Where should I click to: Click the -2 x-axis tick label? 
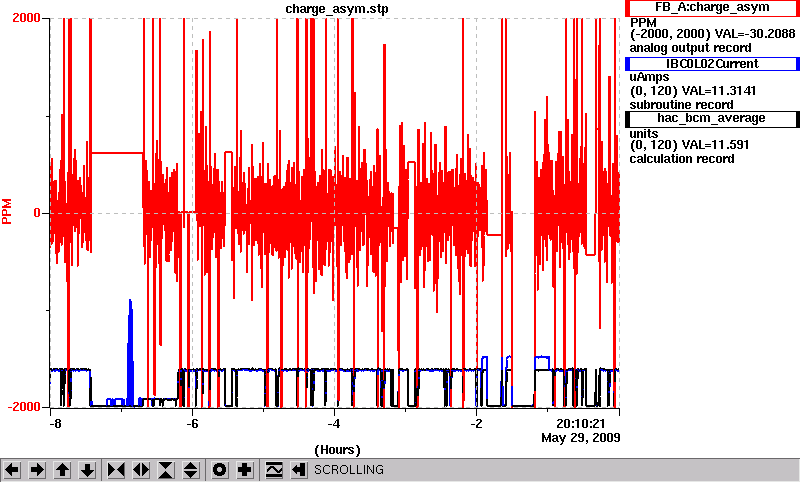click(476, 424)
